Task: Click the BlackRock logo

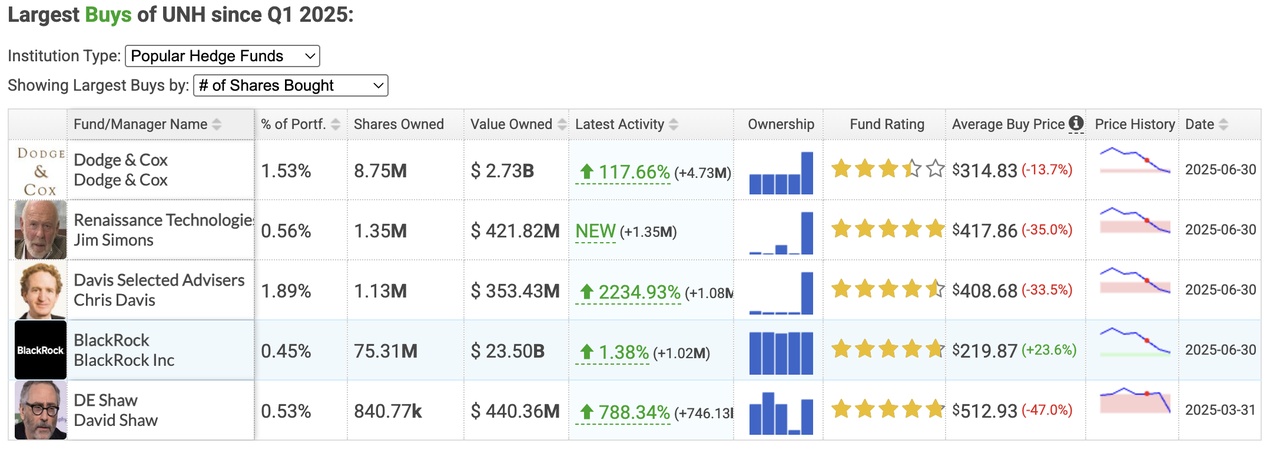Action: tap(40, 350)
